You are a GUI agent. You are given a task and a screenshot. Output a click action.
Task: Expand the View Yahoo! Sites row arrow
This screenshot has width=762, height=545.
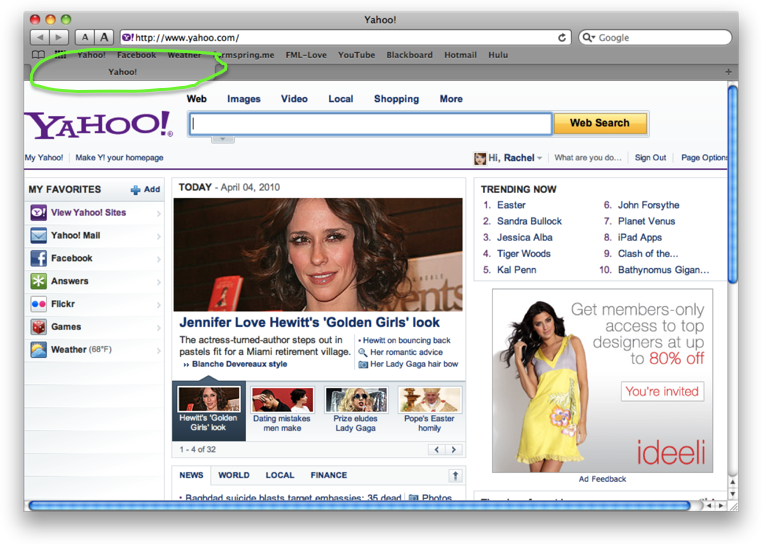coord(158,213)
